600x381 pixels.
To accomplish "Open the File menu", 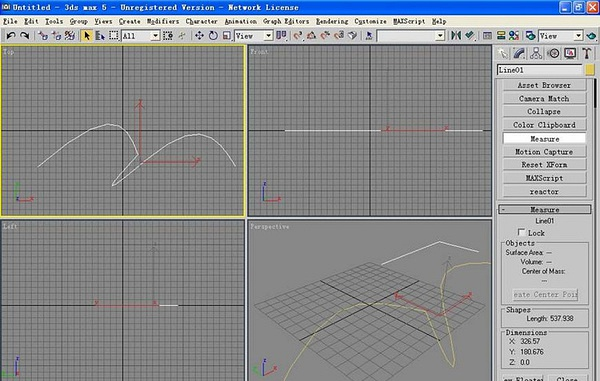I will click(x=10, y=21).
